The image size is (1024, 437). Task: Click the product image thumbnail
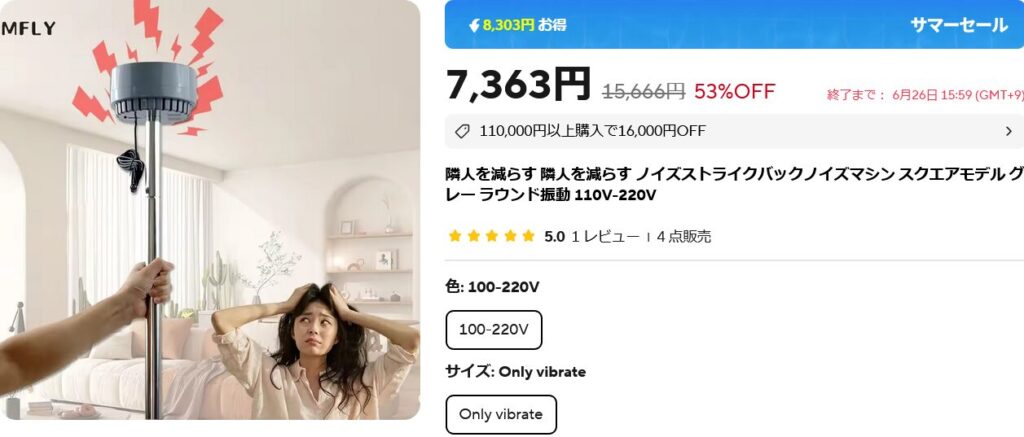point(210,210)
